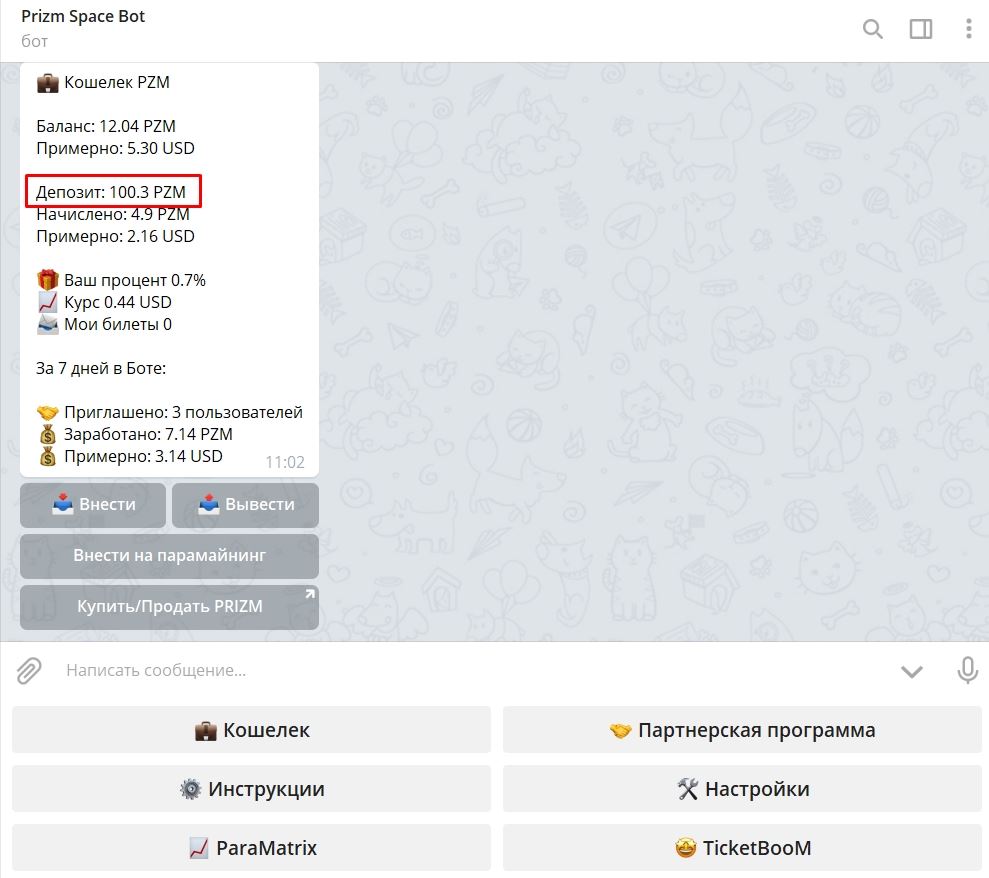Click the Курс 0.44 USD line
The width and height of the screenshot is (989, 878).
104,303
